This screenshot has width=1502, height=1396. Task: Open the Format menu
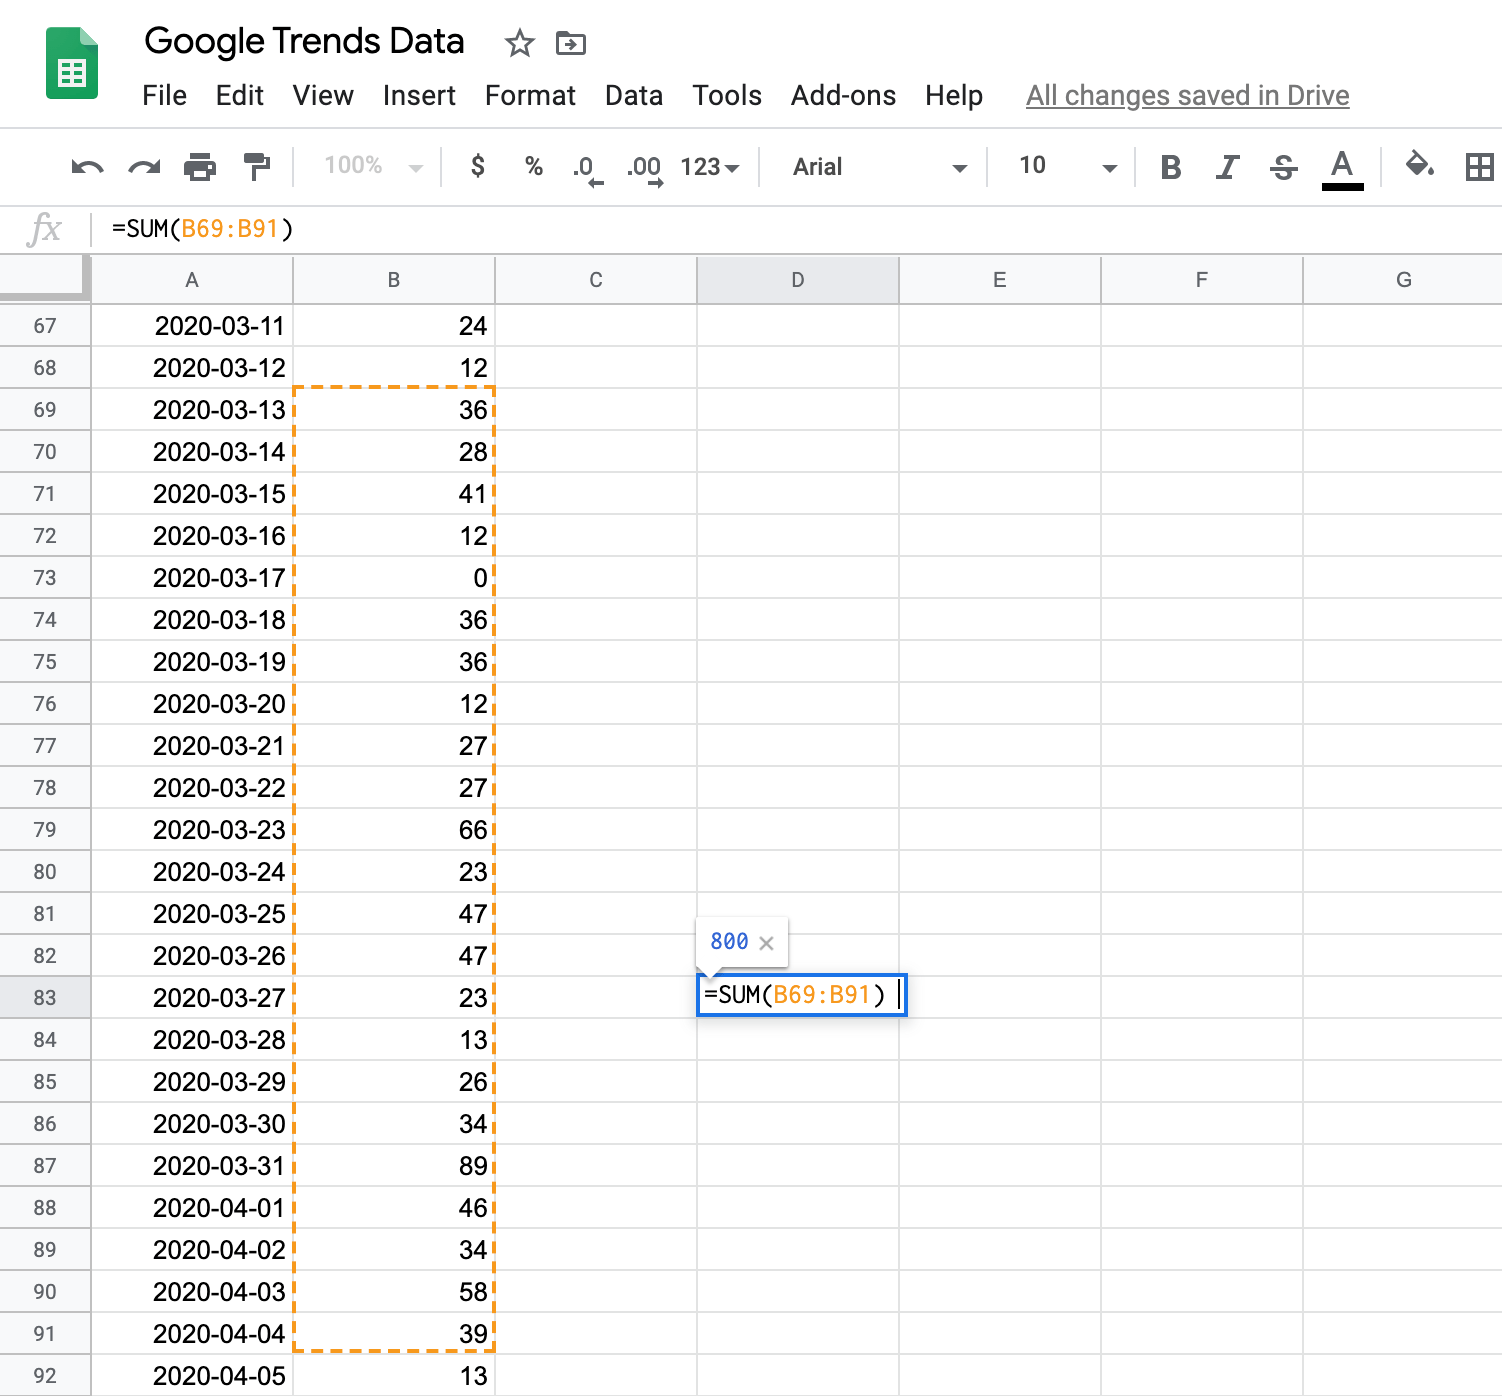[x=530, y=95]
